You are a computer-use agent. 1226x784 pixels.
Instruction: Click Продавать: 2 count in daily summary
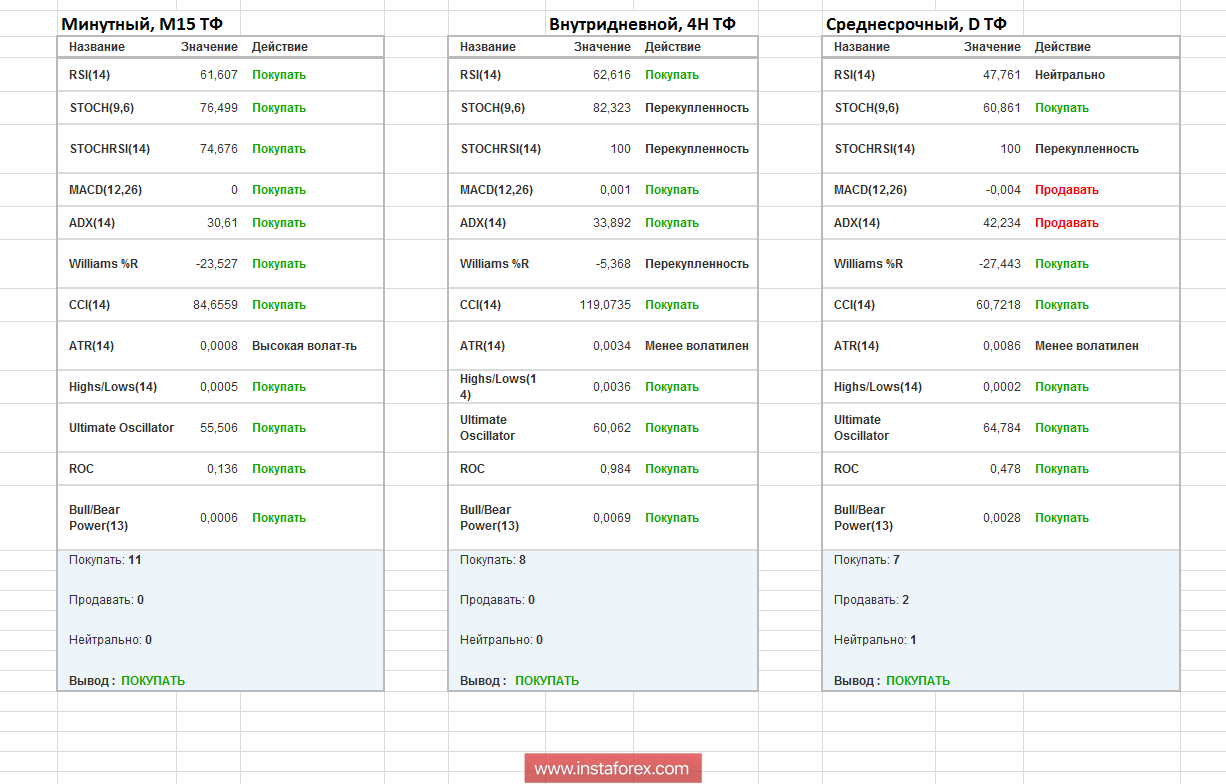point(871,600)
